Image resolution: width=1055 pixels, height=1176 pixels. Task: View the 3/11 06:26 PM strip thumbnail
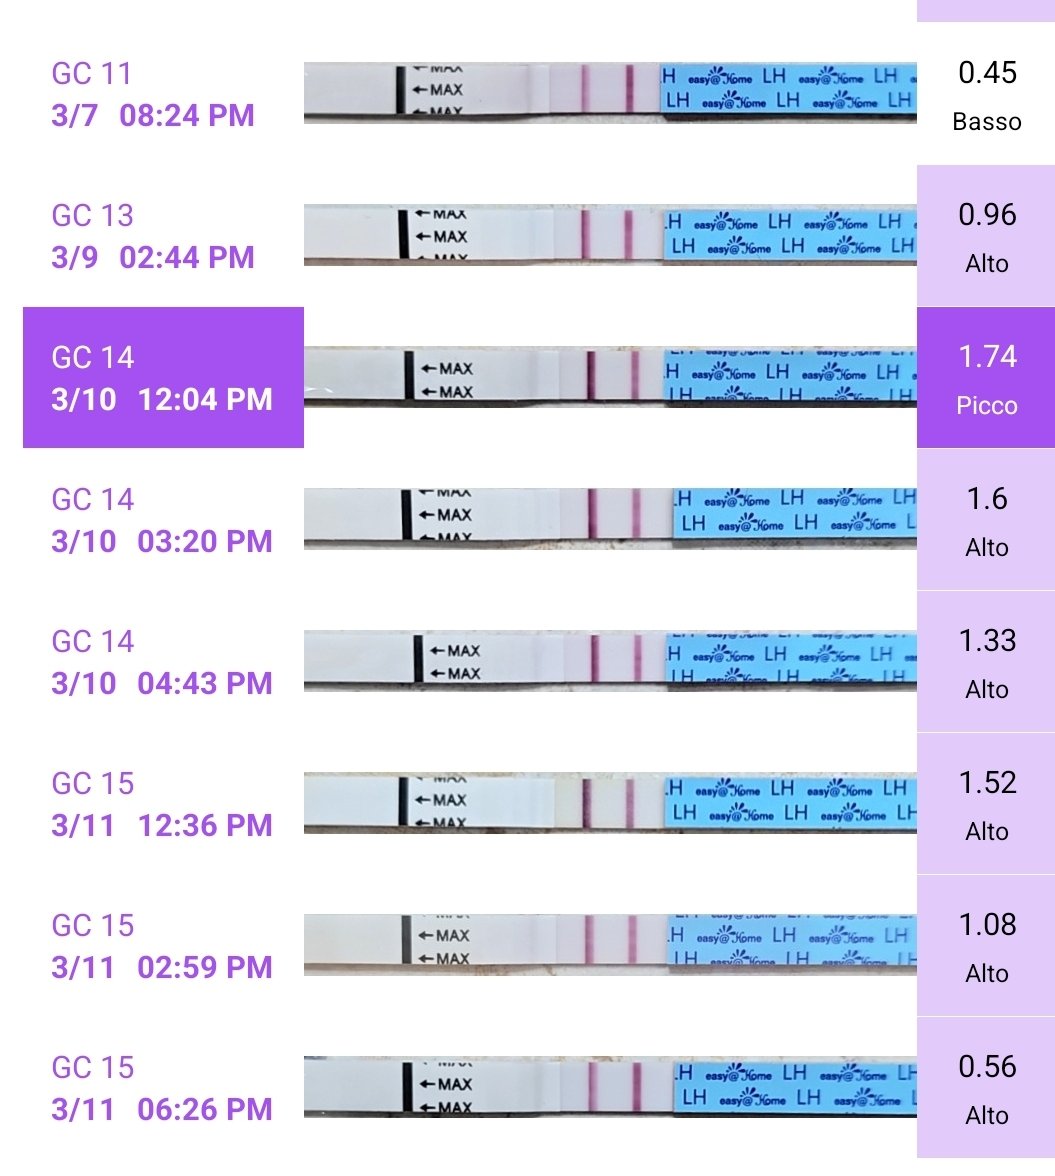pyautogui.click(x=610, y=1087)
